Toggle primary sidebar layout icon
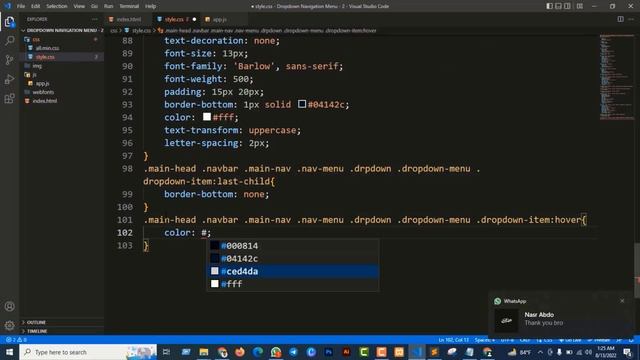The image size is (640, 360). point(549,6)
